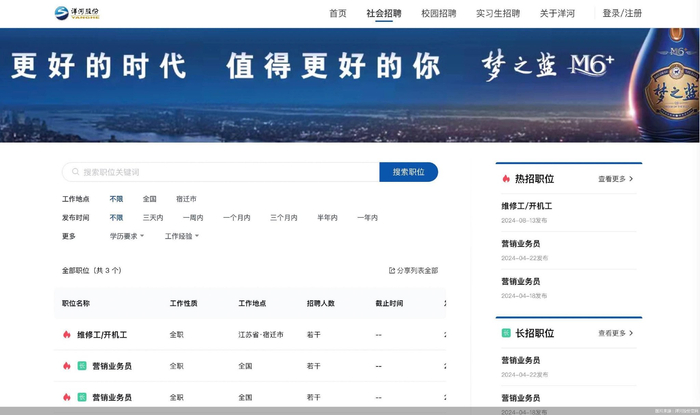Click 招聘人数 column header
The image size is (700, 415).
tap(321, 303)
